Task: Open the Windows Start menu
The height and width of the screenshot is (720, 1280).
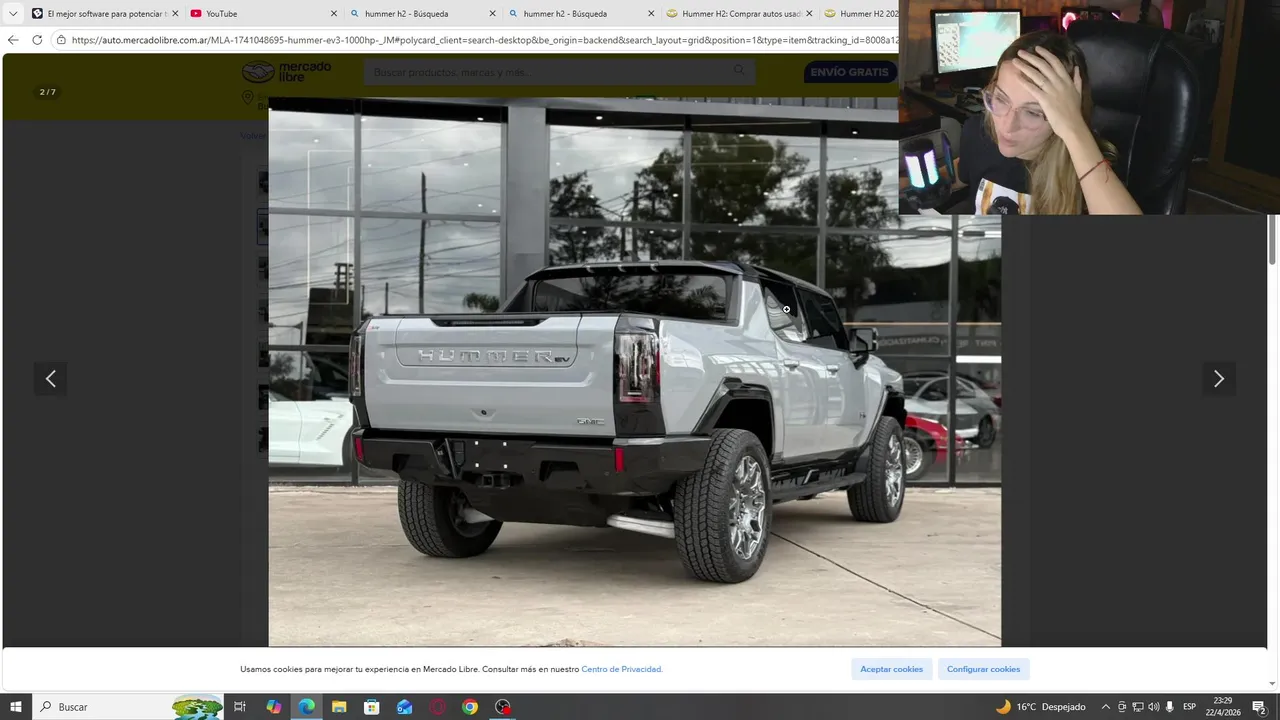Action: pyautogui.click(x=16, y=707)
